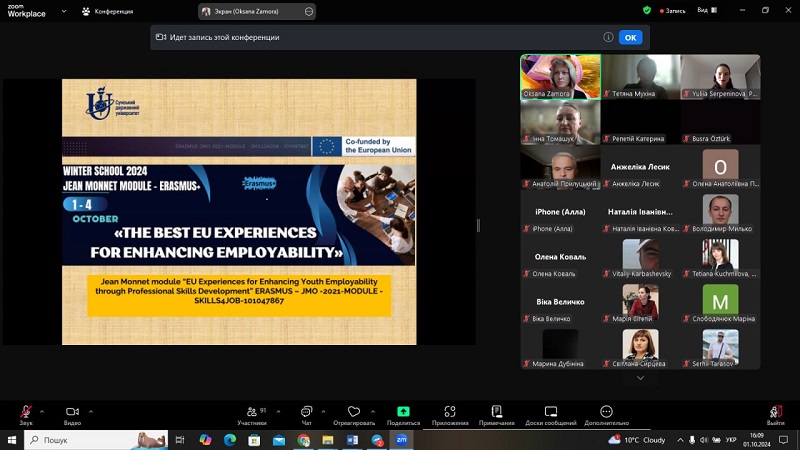Select Vitaliy Karbashevsky participant tile
The height and width of the screenshot is (450, 800).
(640, 257)
